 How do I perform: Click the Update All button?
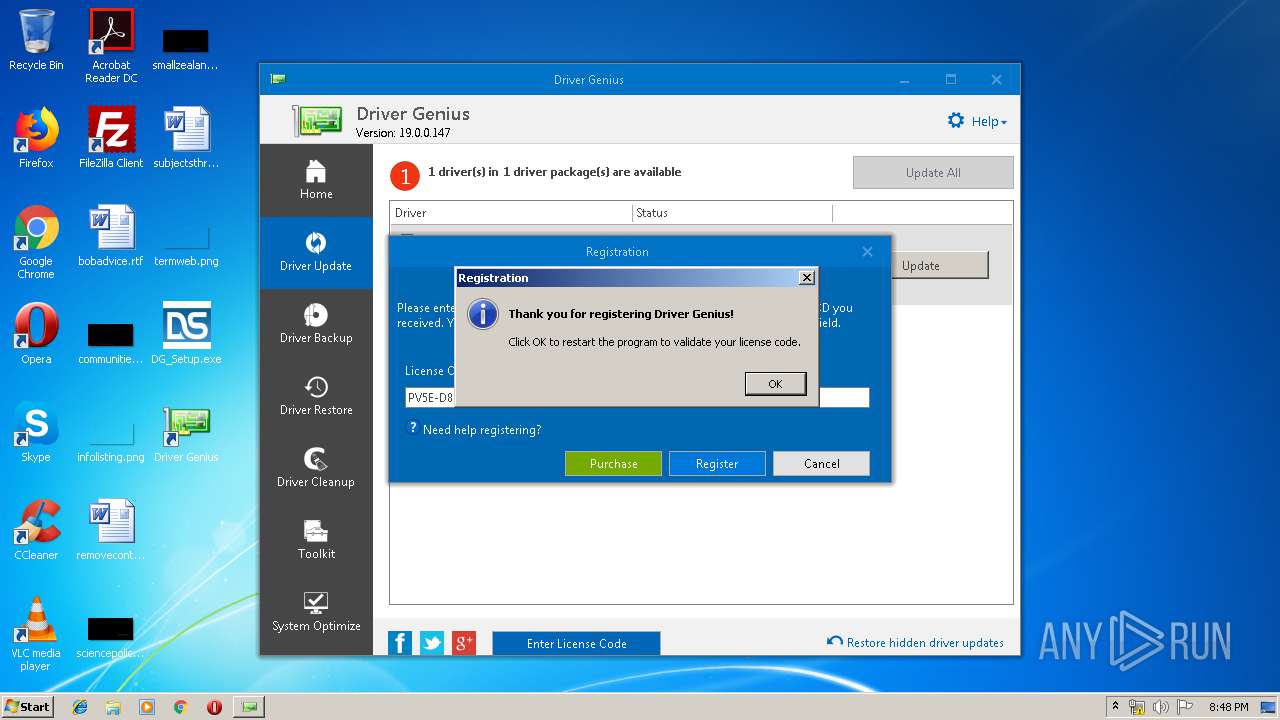[x=933, y=173]
